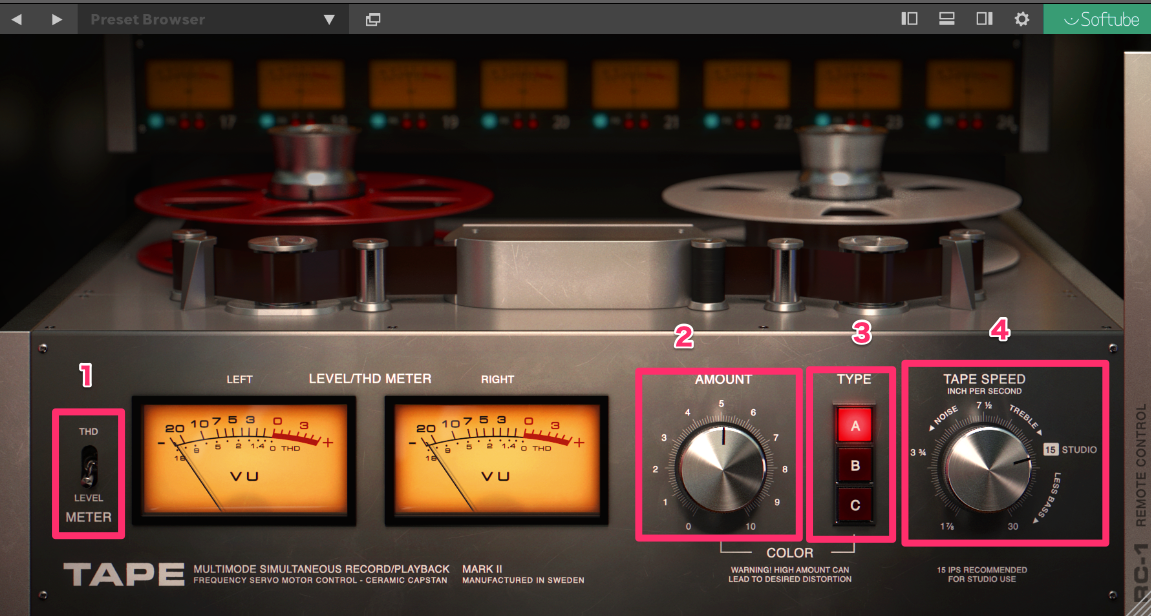Click the left VU meter
1151x616 pixels.
tap(243, 459)
